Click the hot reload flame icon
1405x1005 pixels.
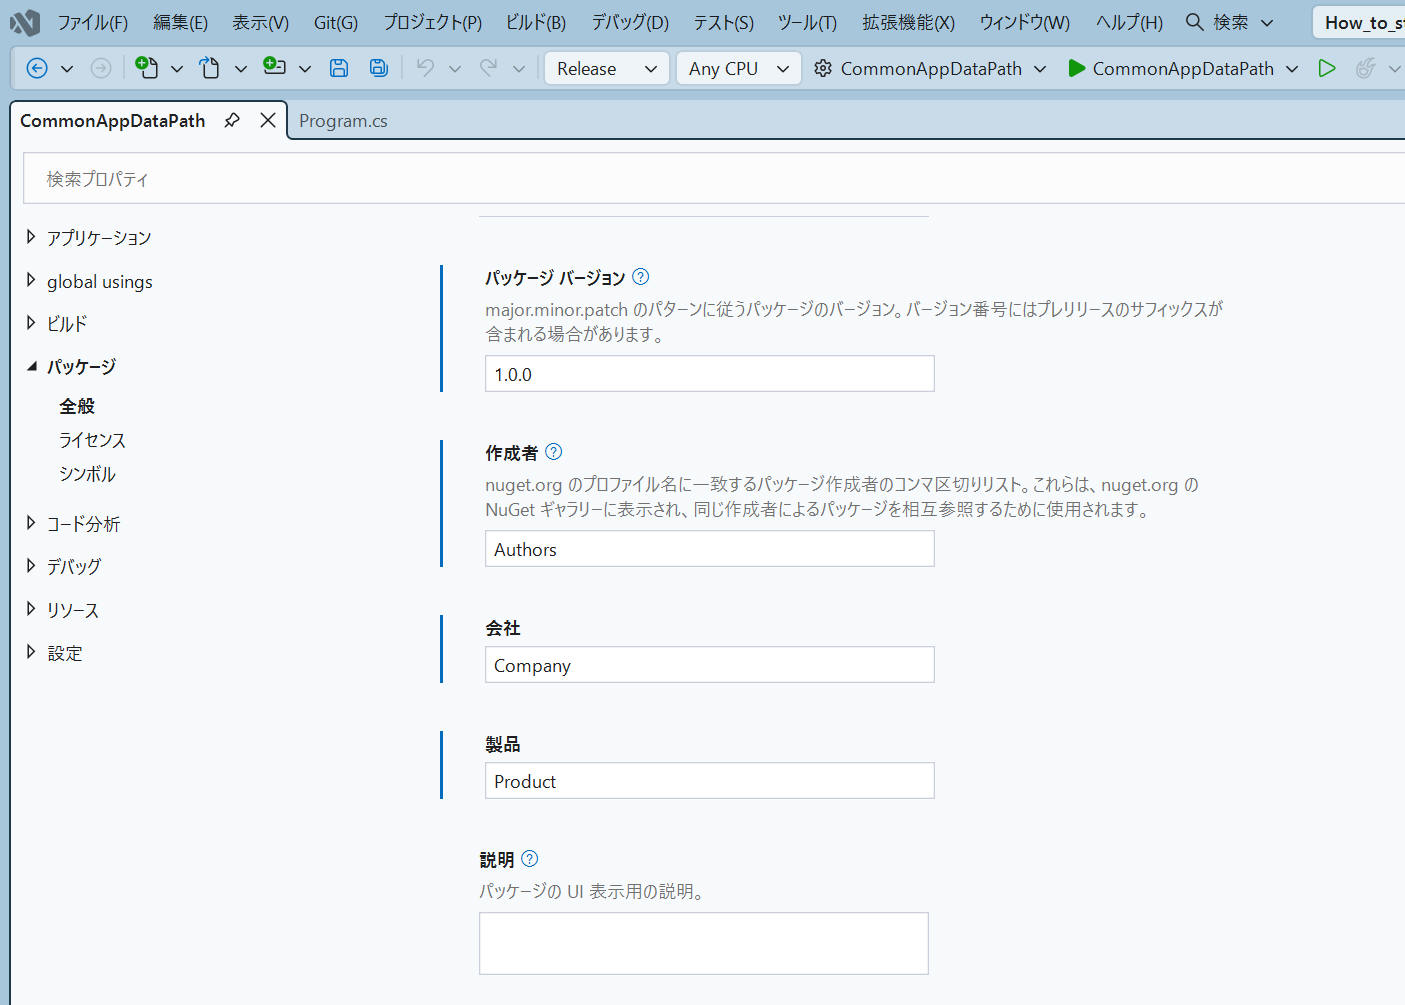pos(1365,68)
